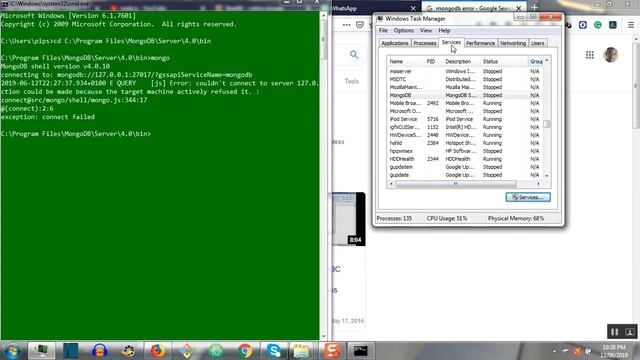Click services list vertical scrollbar down arrow
The height and width of the screenshot is (360, 640).
point(547,176)
